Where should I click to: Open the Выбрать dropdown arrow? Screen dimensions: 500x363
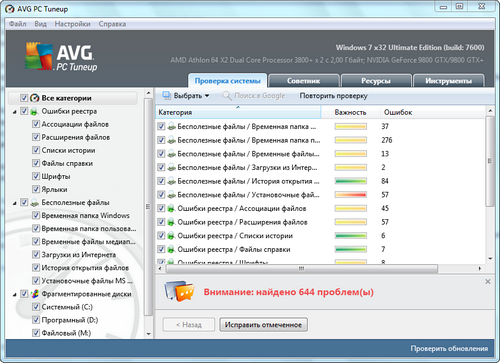pyautogui.click(x=207, y=96)
